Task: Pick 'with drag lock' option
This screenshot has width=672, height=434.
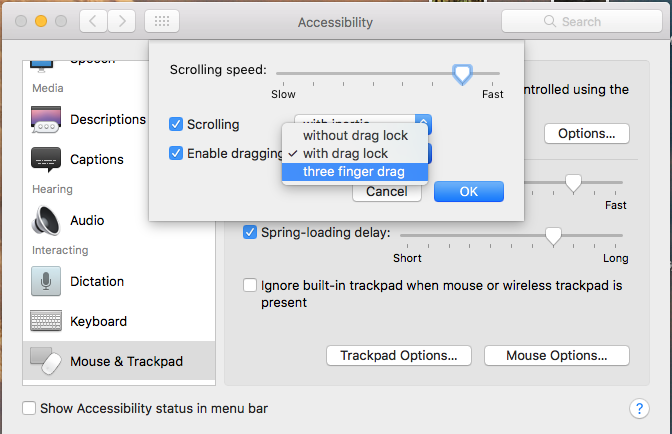Action: [354, 153]
